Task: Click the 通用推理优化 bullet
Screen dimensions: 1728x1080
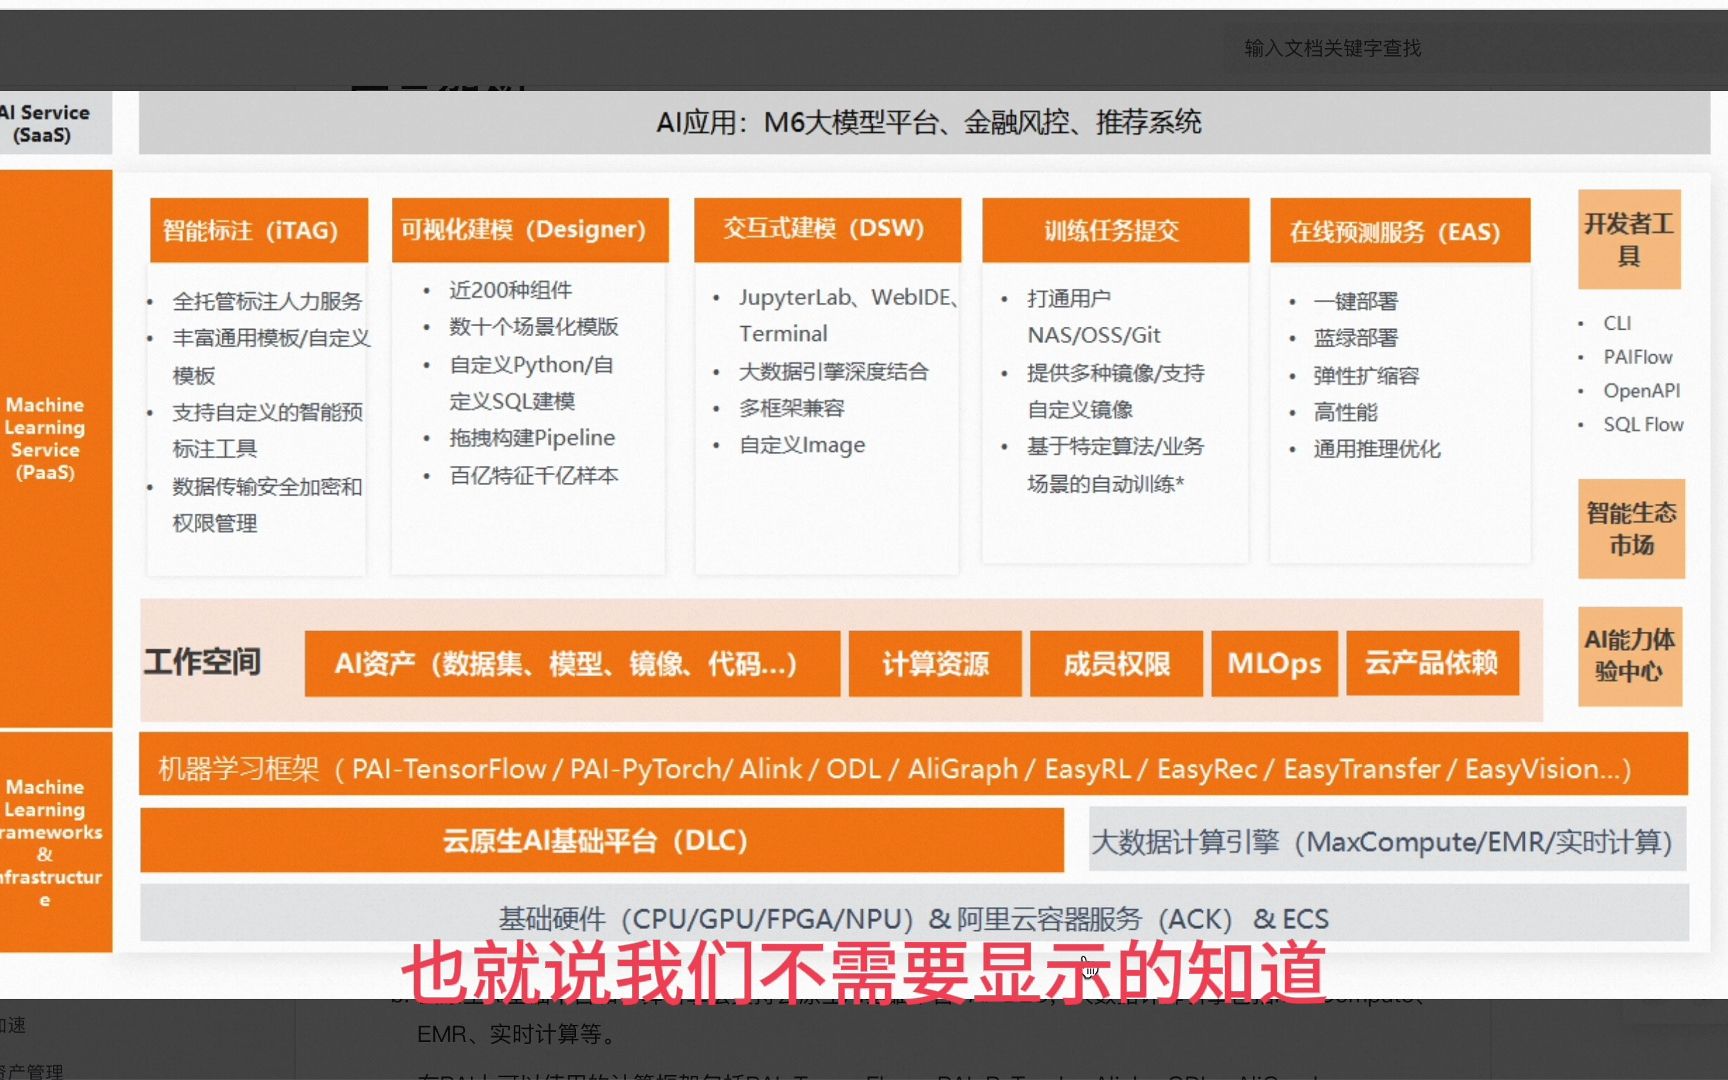Action: tap(1376, 449)
